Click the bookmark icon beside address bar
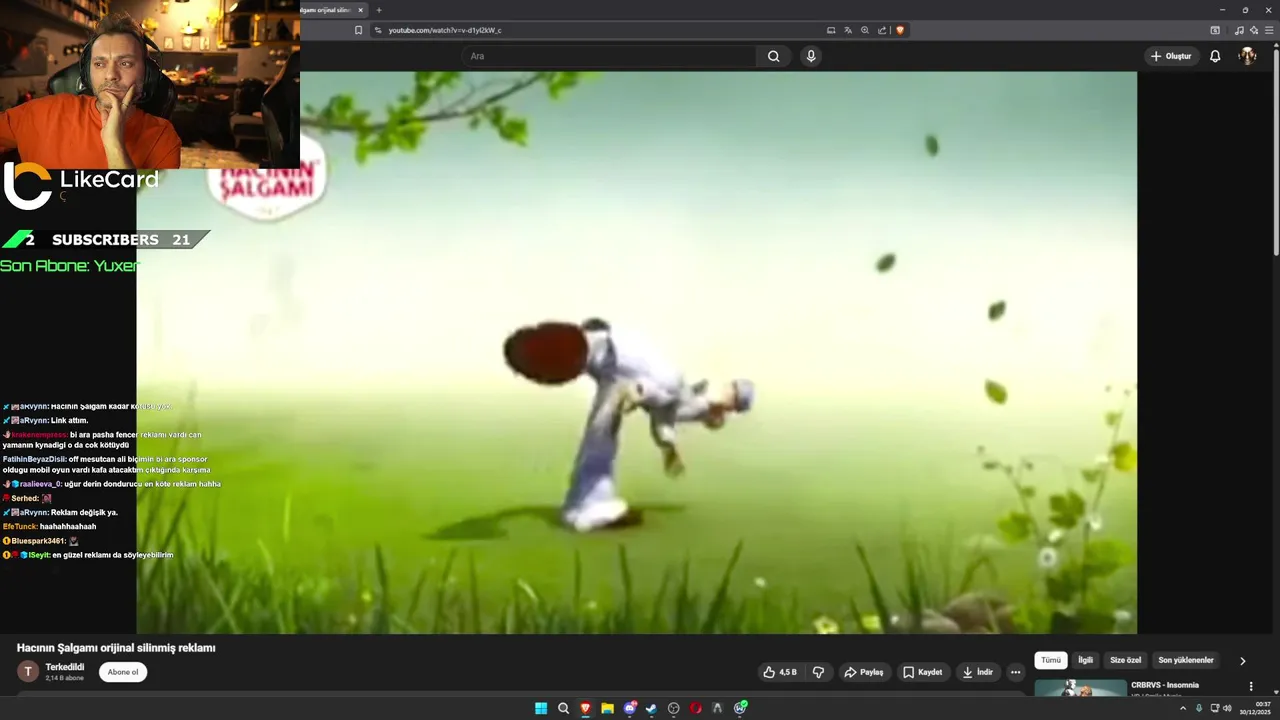The image size is (1280, 720). 358,30
